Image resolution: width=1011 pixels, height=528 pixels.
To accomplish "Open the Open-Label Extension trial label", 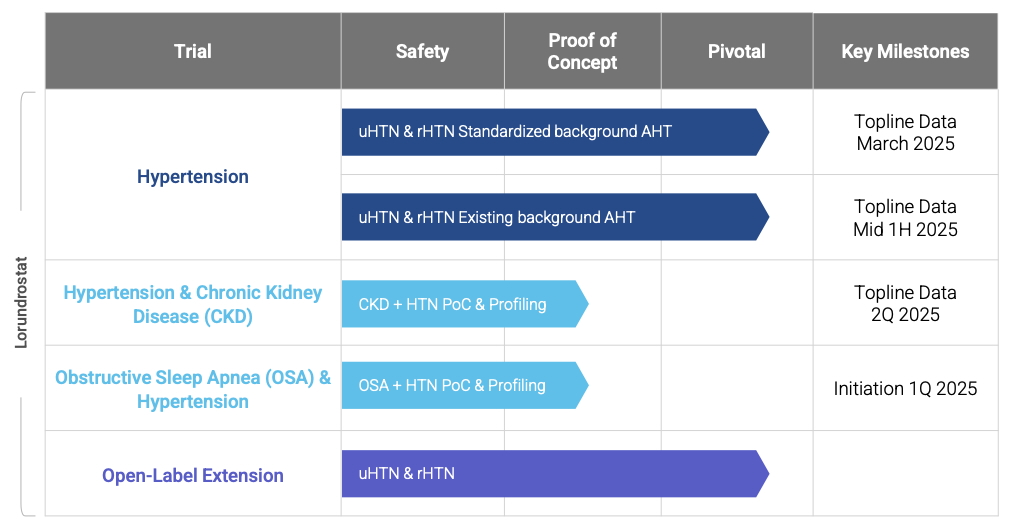I will [193, 475].
